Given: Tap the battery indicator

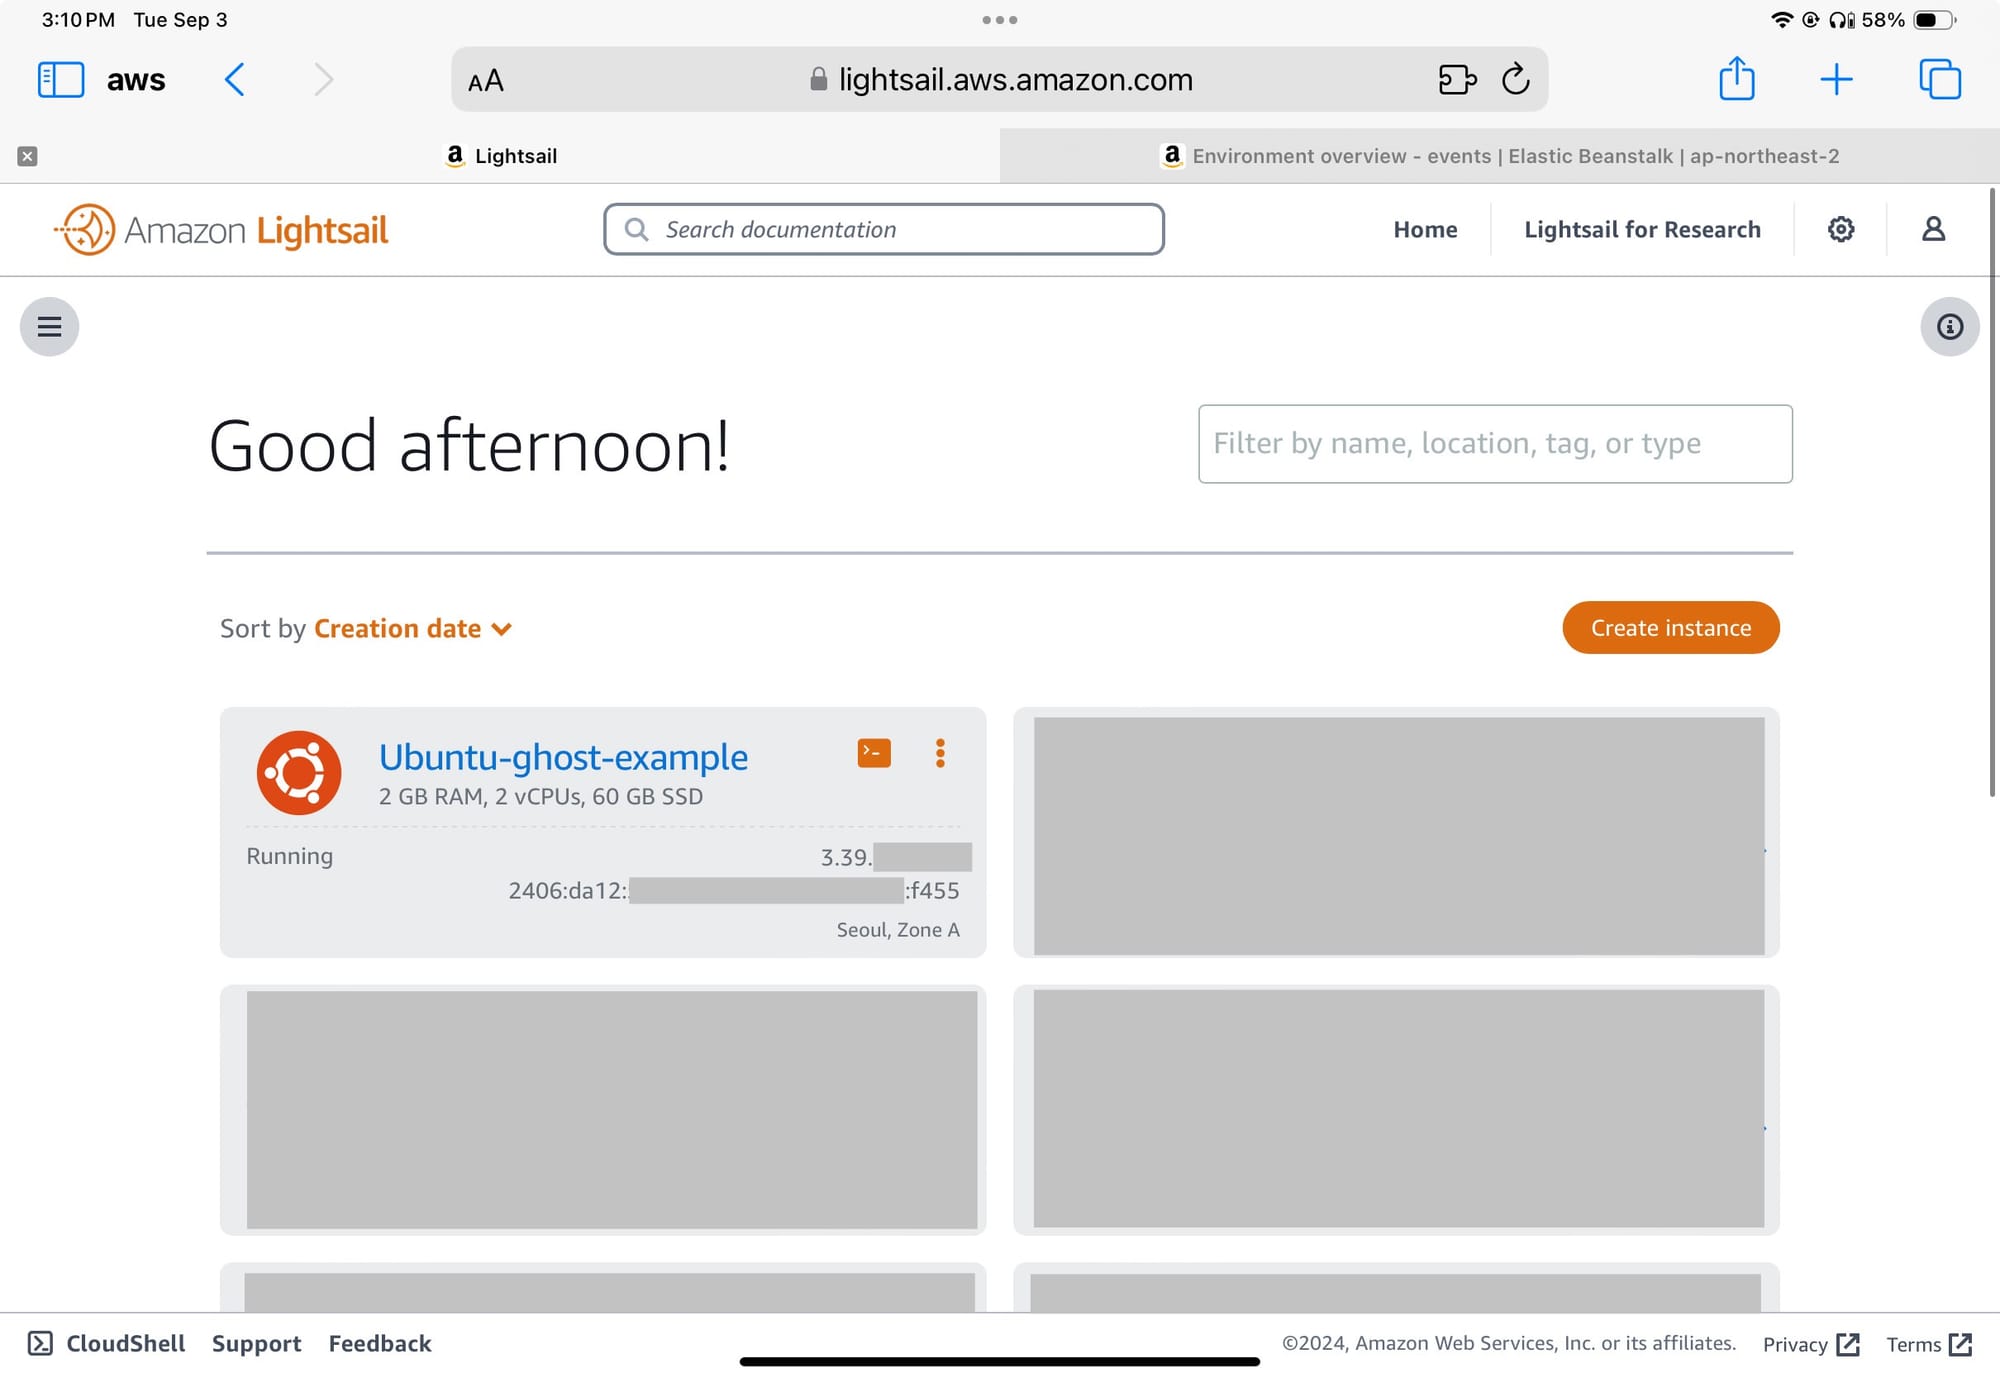Looking at the screenshot, I should [1934, 20].
